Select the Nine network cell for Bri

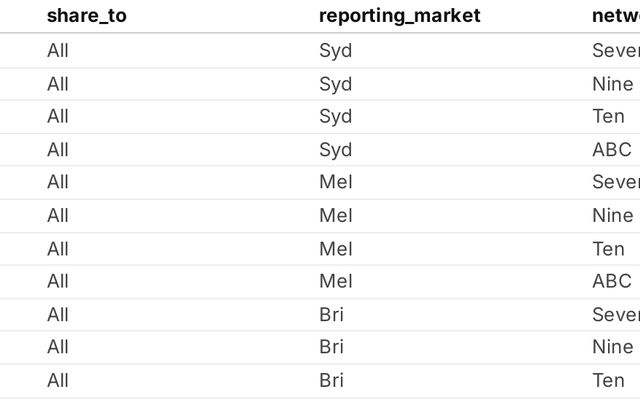coord(612,347)
